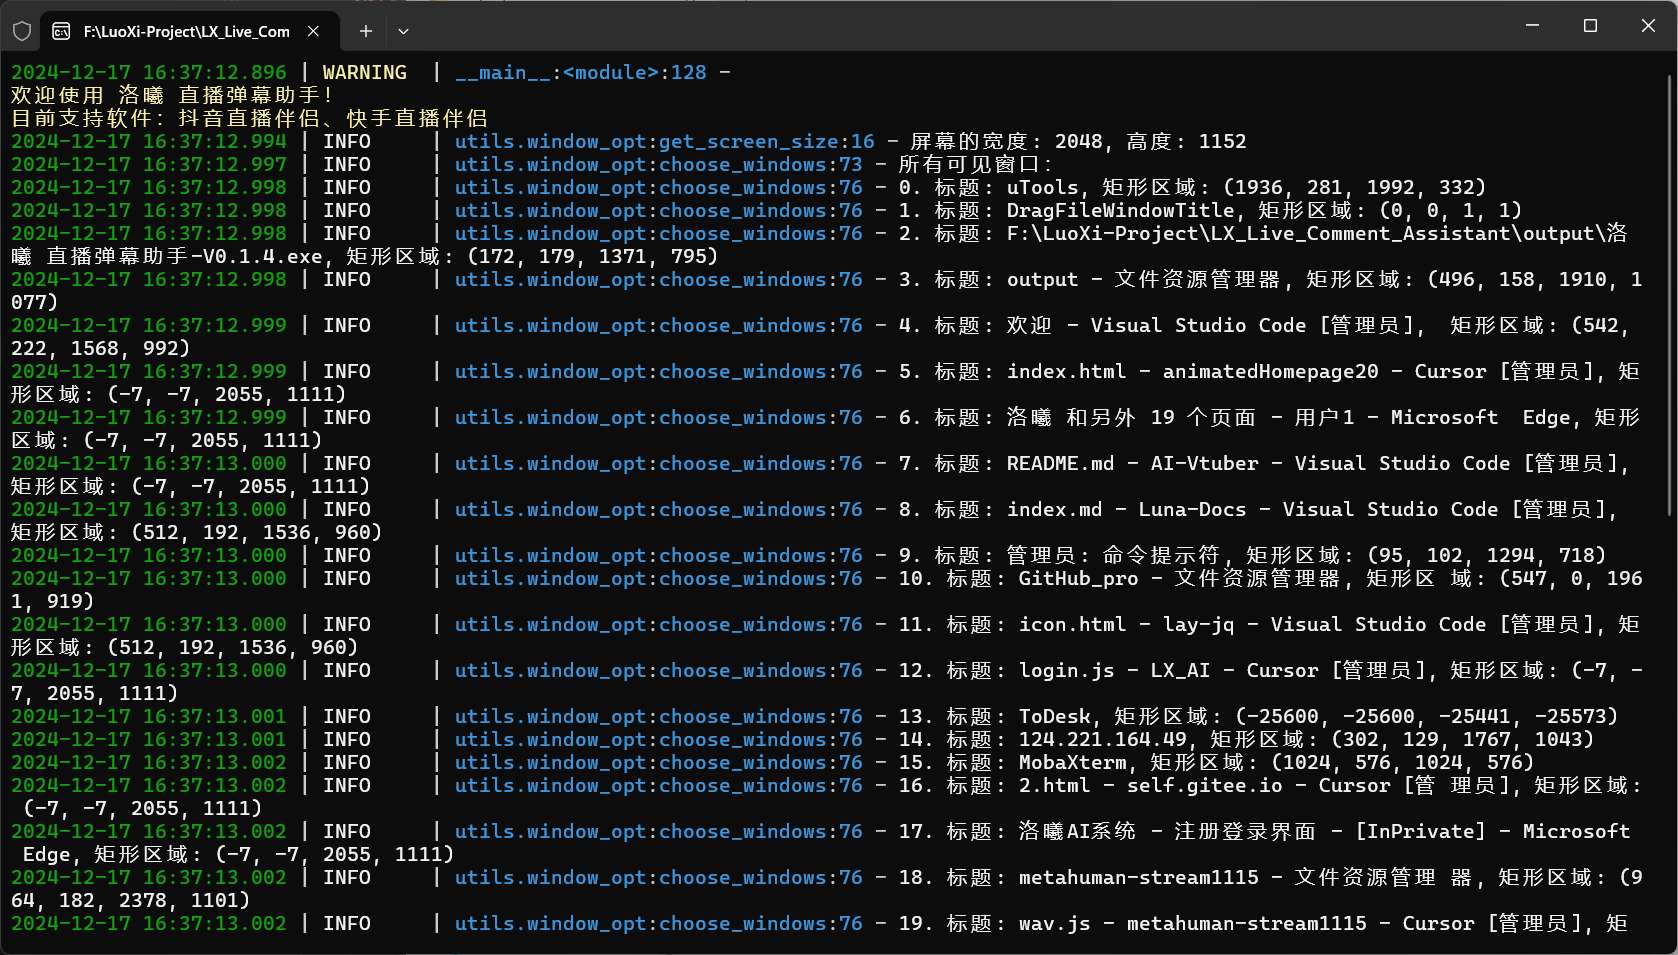1678x955 pixels.
Task: Click the DragFileWindowTitle entry text
Action: pyautogui.click(x=1120, y=211)
